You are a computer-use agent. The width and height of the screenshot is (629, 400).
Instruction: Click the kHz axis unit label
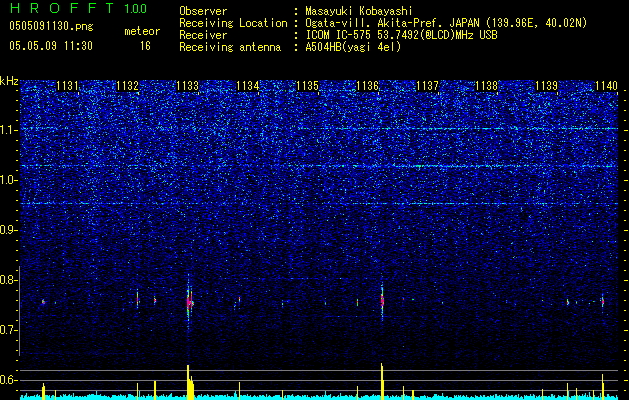(x=9, y=81)
